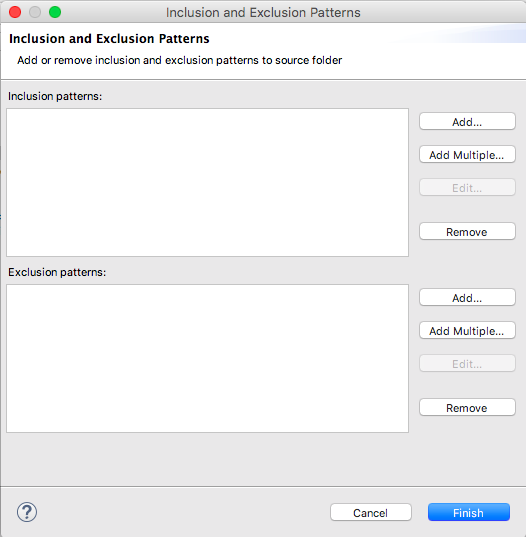The image size is (526, 537).
Task: Click the green zoom window button
Action: (x=55, y=12)
